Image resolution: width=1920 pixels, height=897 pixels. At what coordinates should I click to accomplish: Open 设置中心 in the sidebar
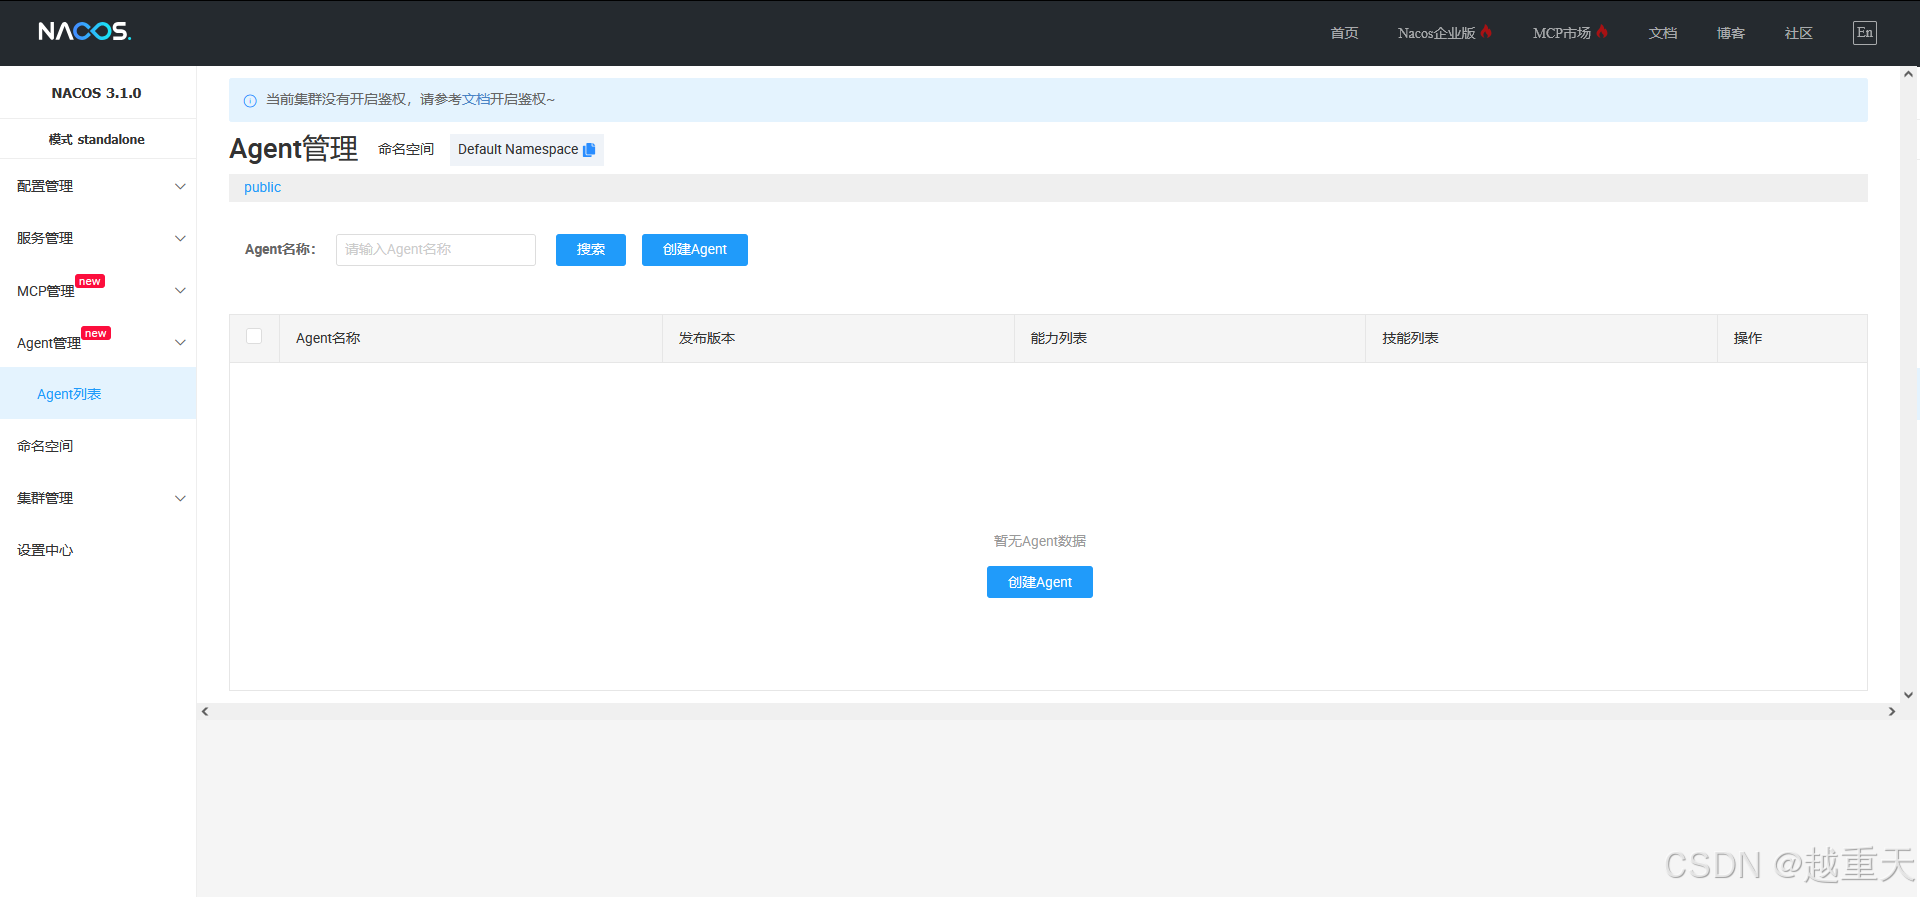click(98, 550)
